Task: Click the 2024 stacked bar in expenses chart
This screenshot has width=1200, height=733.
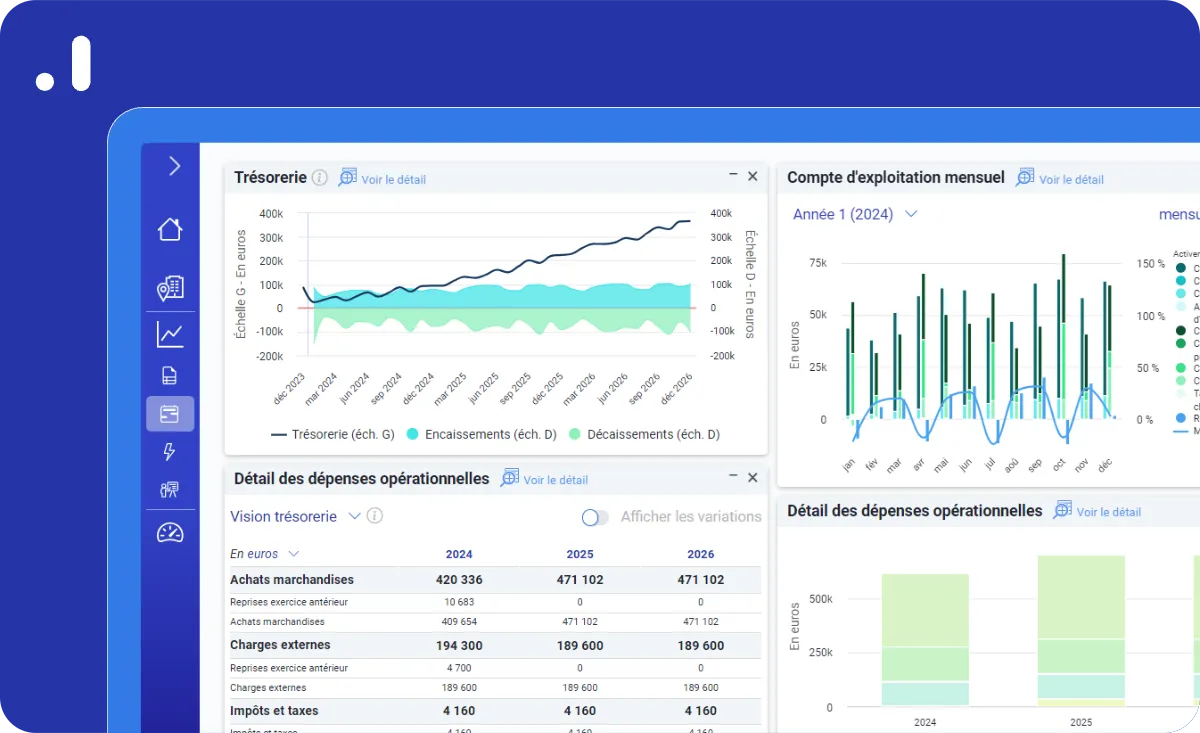Action: click(x=925, y=640)
